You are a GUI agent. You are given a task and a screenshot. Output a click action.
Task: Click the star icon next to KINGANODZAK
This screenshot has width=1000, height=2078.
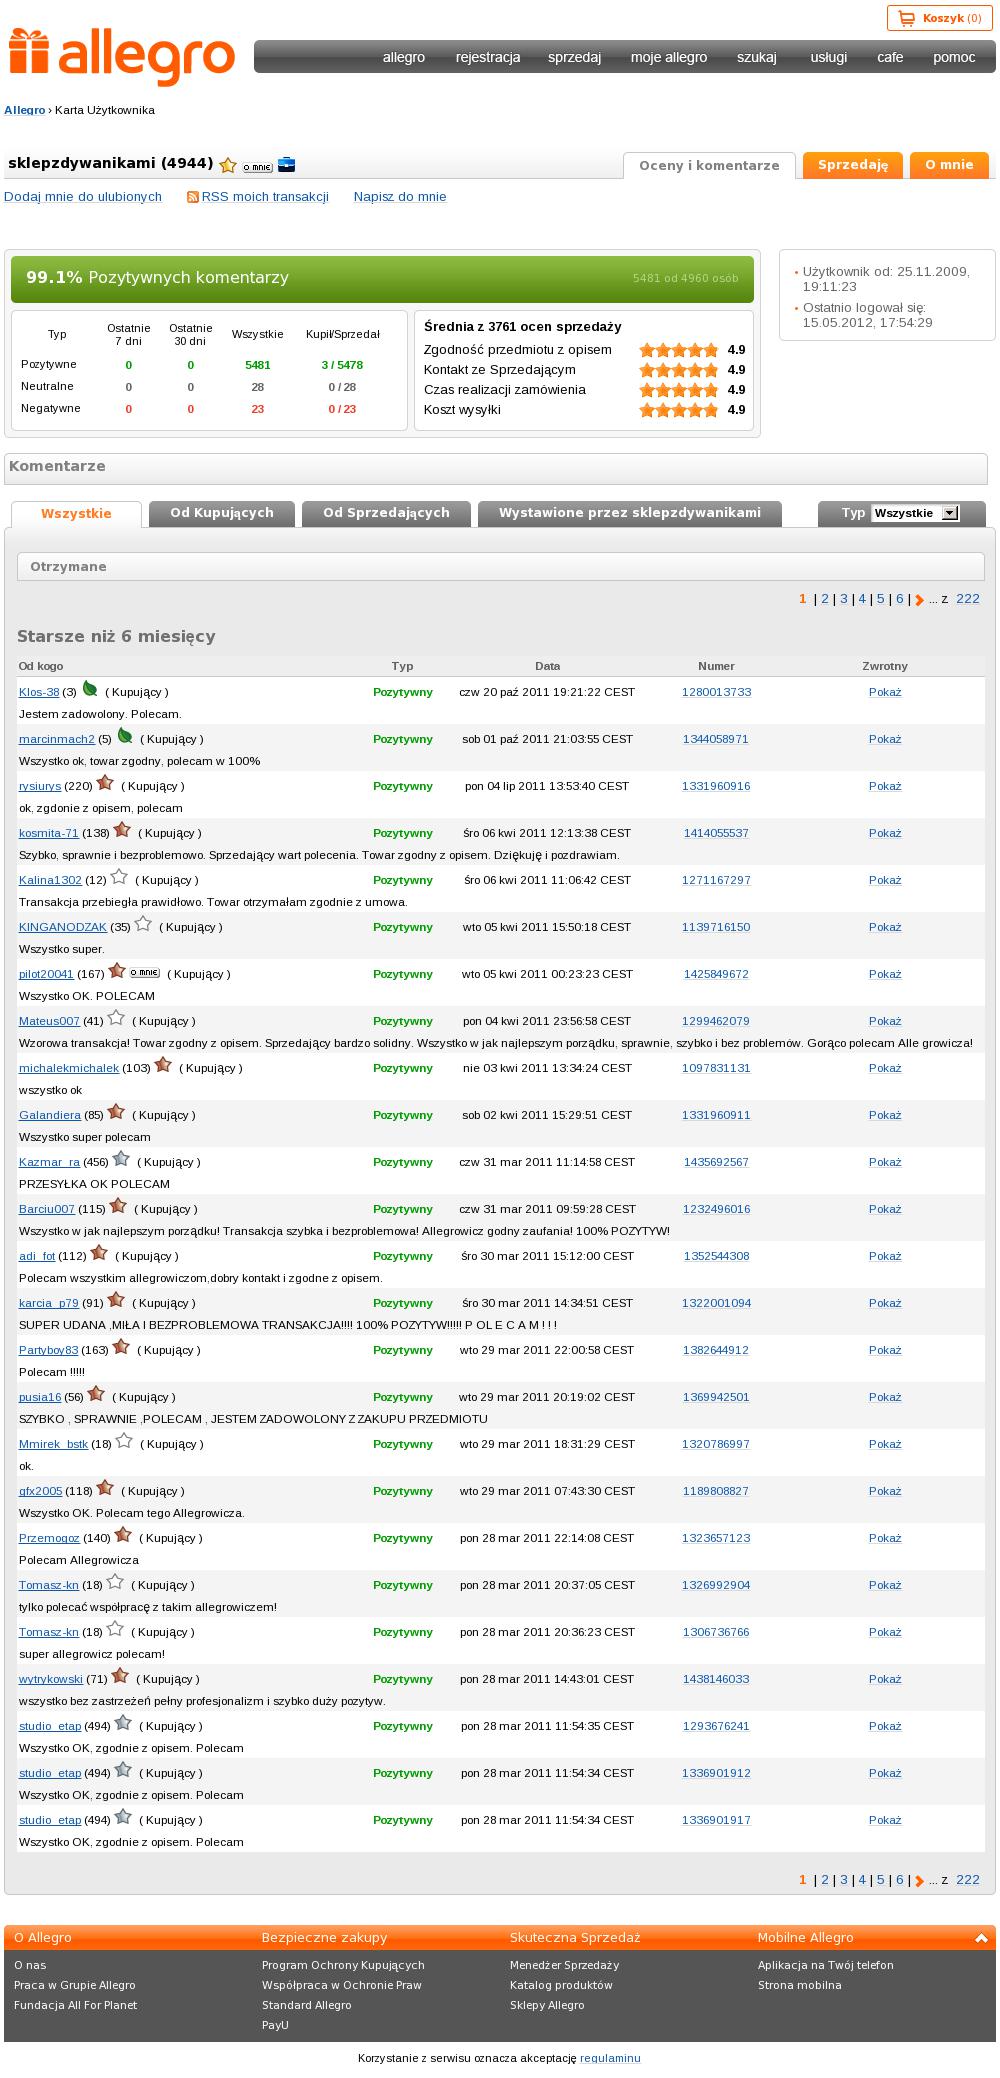point(143,924)
